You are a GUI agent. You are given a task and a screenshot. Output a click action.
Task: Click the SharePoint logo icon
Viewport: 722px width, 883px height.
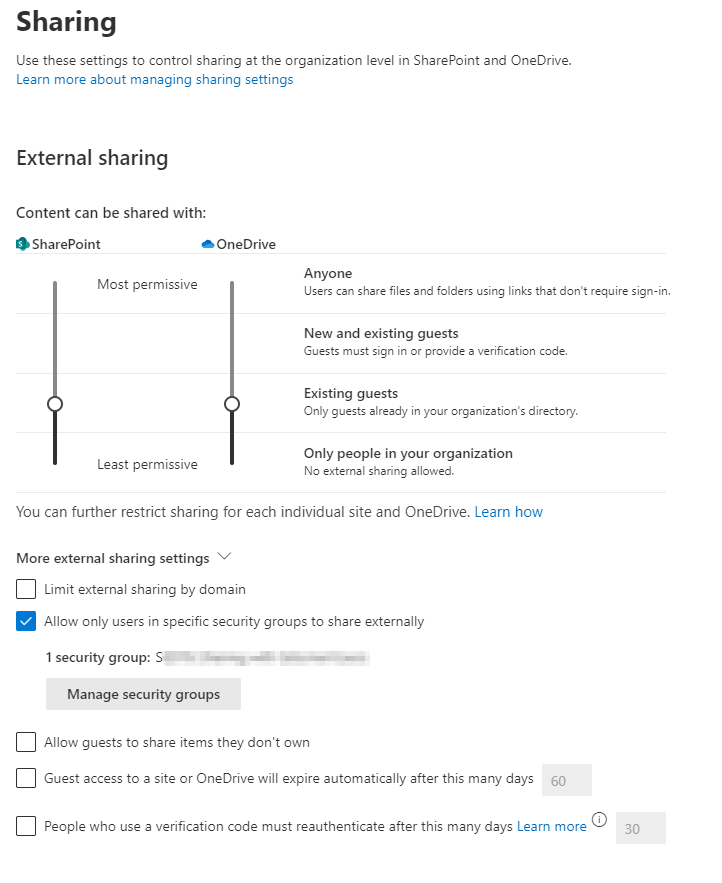[23, 244]
